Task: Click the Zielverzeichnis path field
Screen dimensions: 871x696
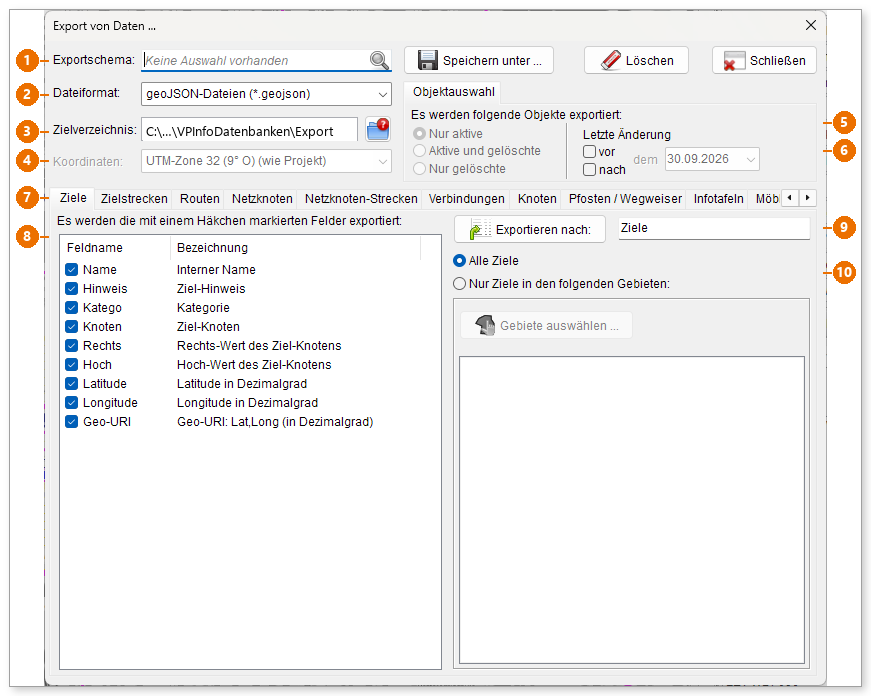Action: pyautogui.click(x=249, y=131)
